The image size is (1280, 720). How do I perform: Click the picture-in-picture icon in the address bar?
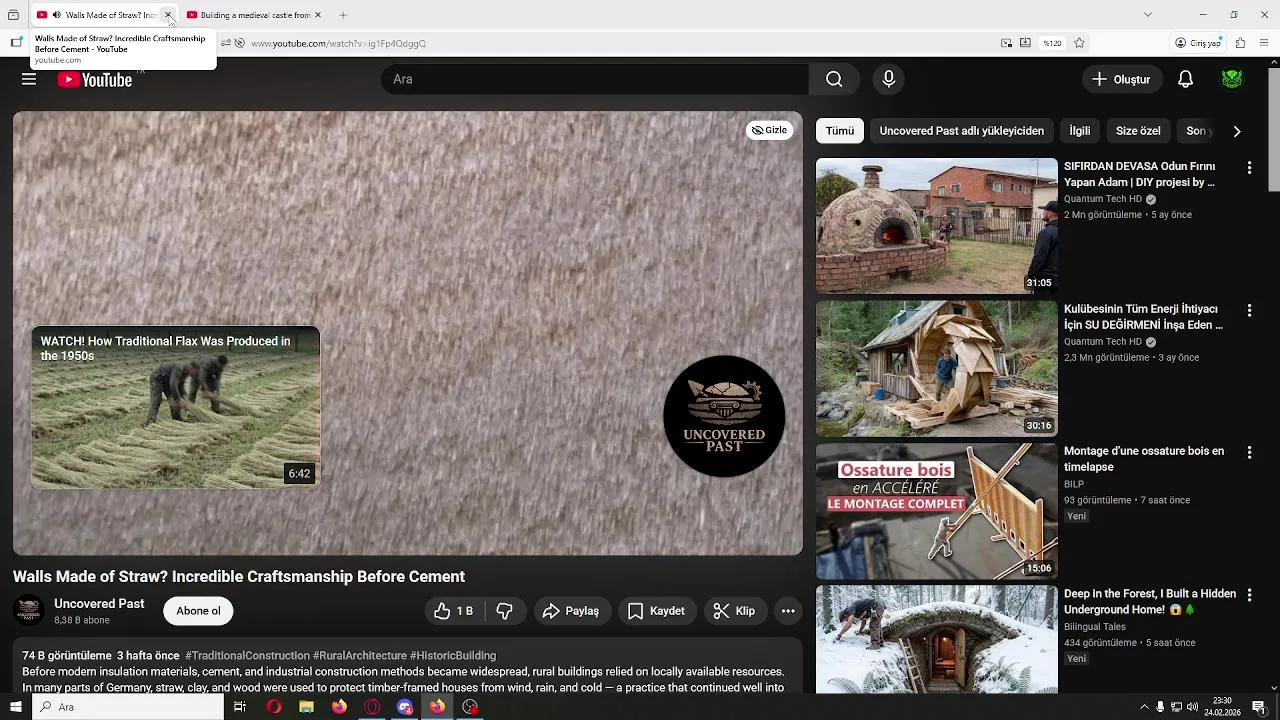[x=1006, y=43]
